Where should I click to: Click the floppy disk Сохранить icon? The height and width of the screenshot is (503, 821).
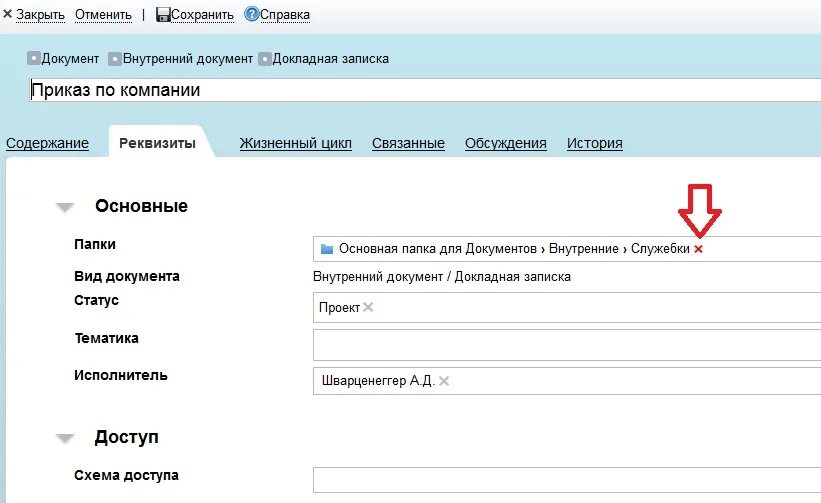[163, 15]
